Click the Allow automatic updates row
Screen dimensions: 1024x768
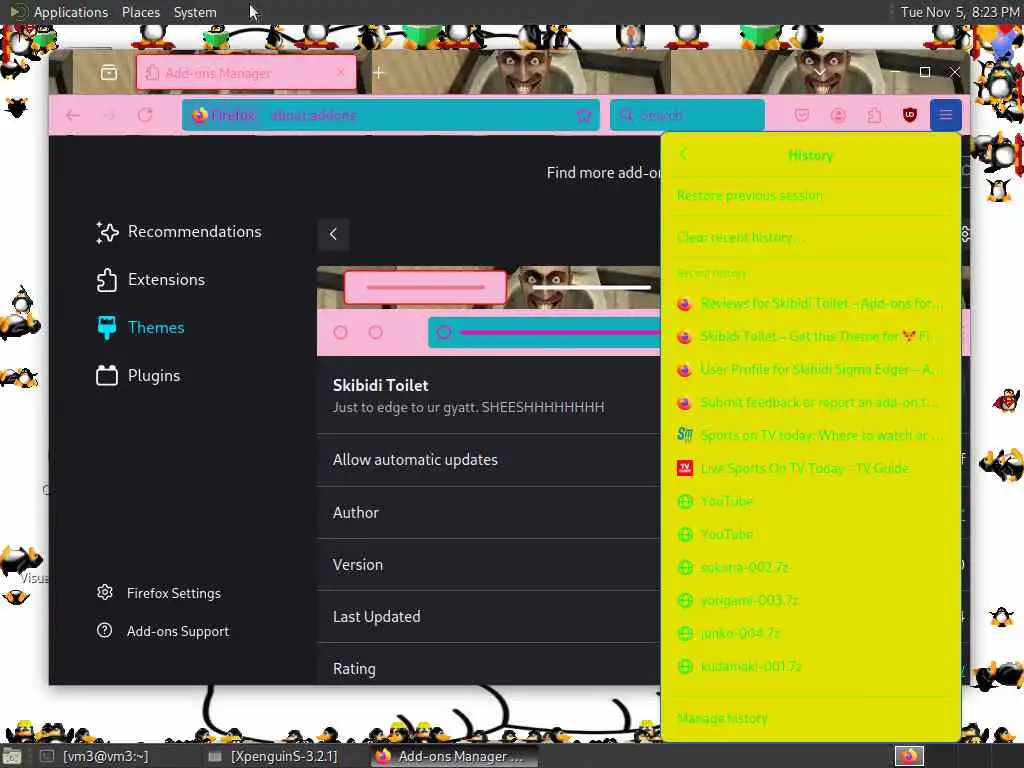click(x=488, y=460)
